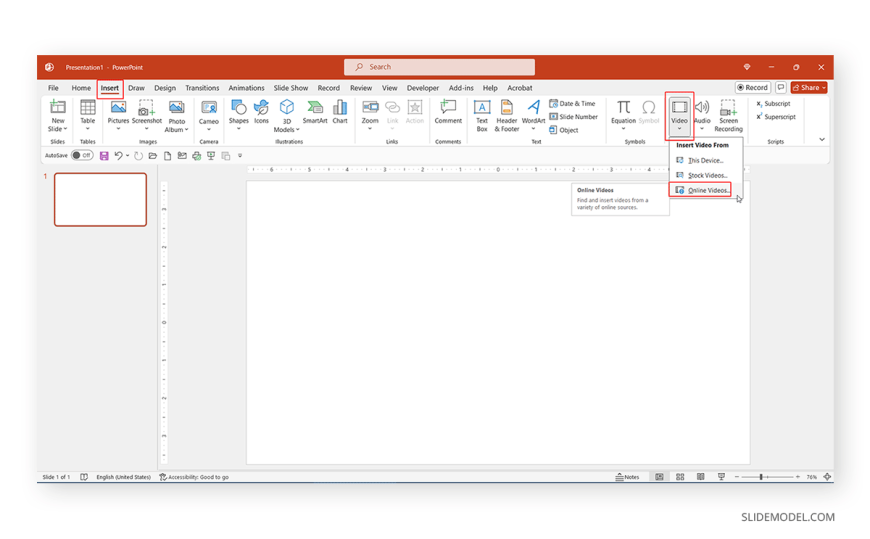The width and height of the screenshot is (870, 539).
Task: Open the Insert tab
Action: (109, 88)
